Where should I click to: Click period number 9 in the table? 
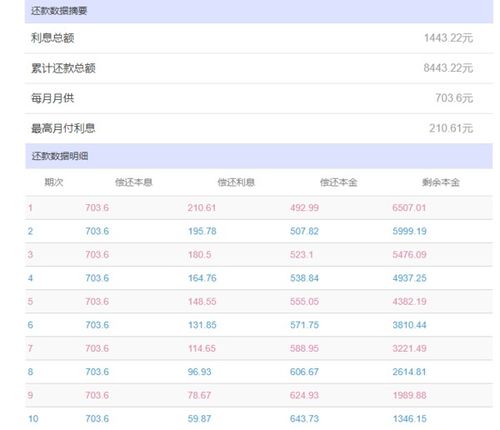click(30, 395)
